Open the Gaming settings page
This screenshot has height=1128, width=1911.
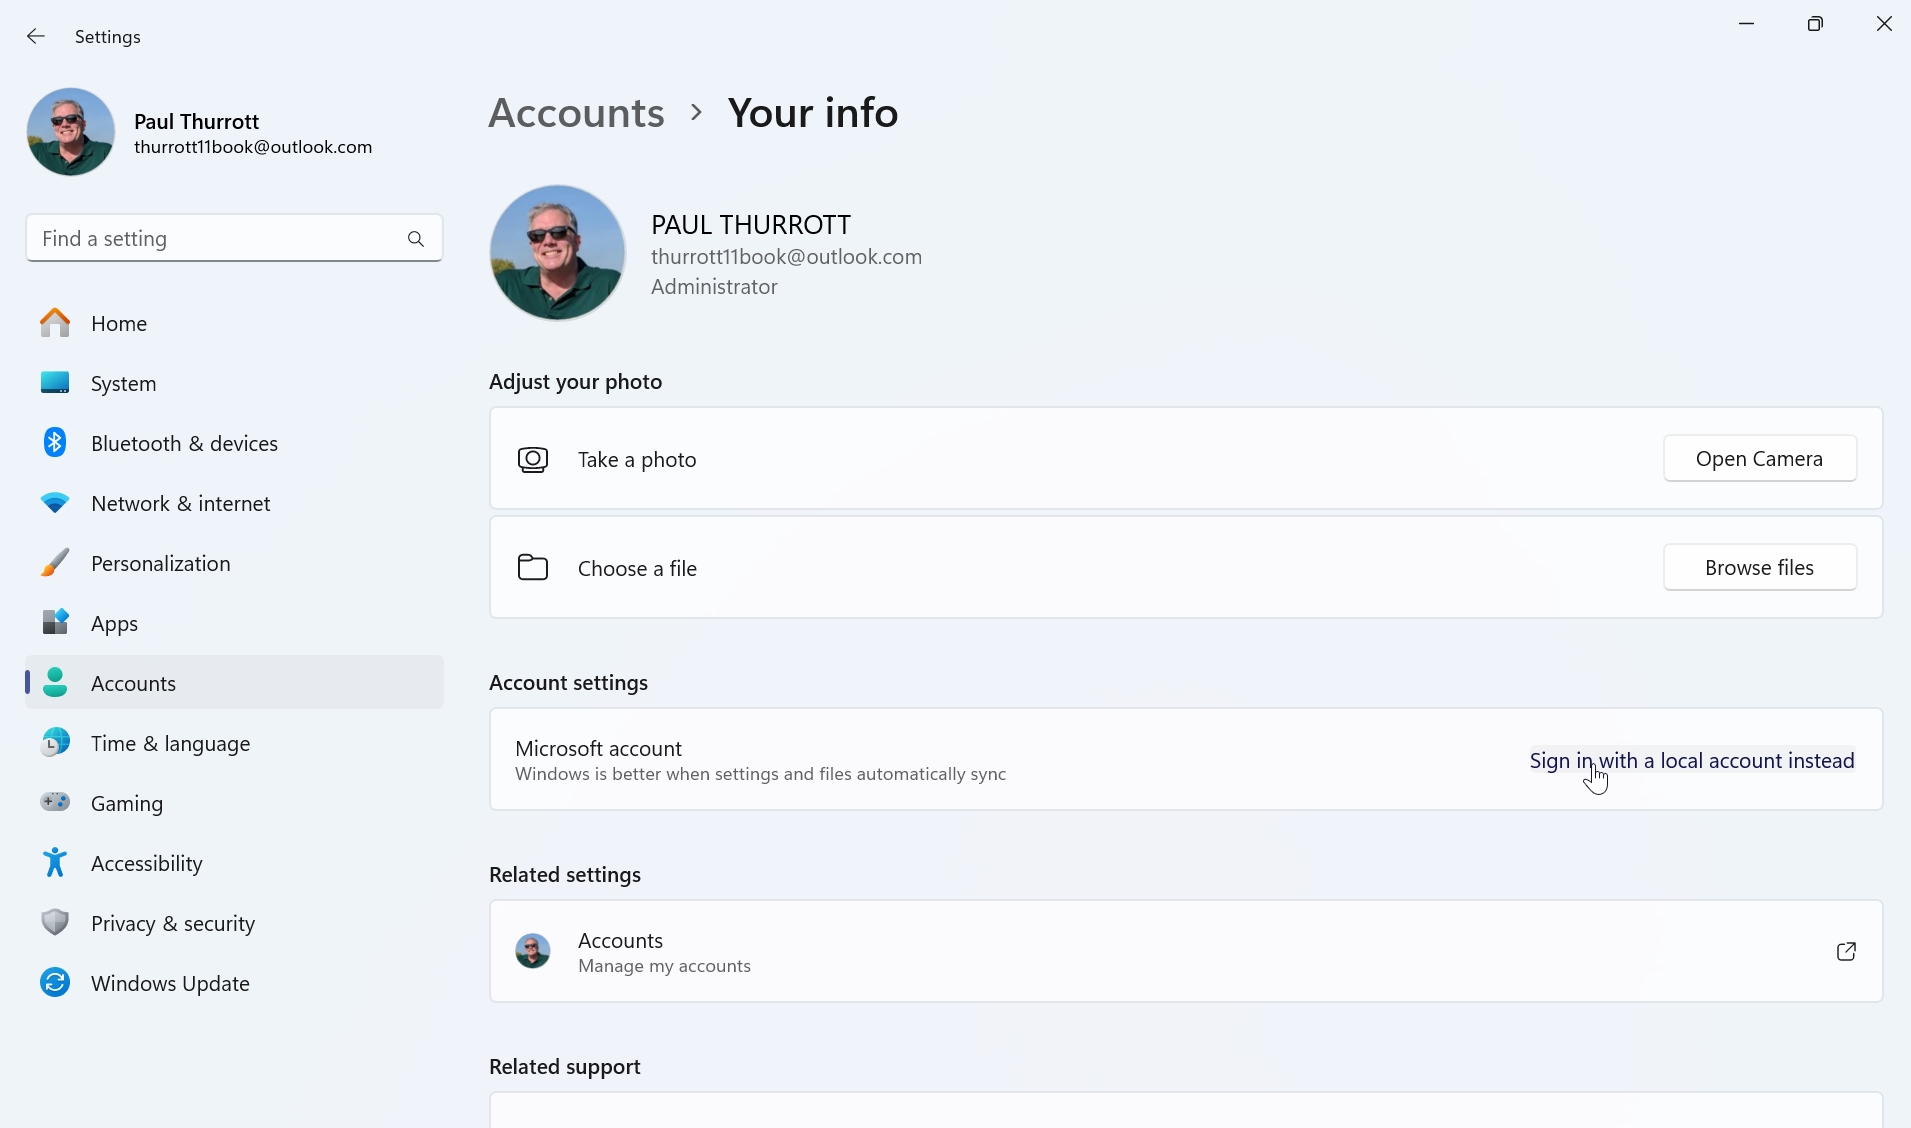[x=126, y=803]
